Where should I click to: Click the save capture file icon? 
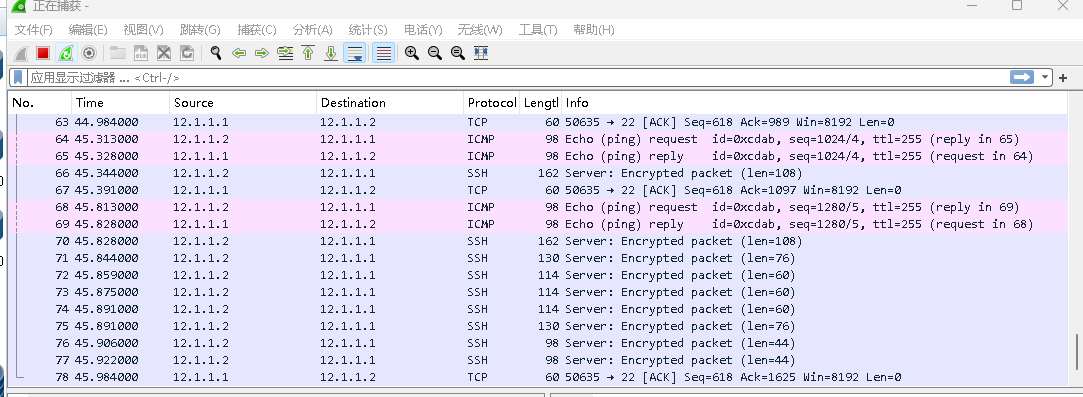pos(141,53)
